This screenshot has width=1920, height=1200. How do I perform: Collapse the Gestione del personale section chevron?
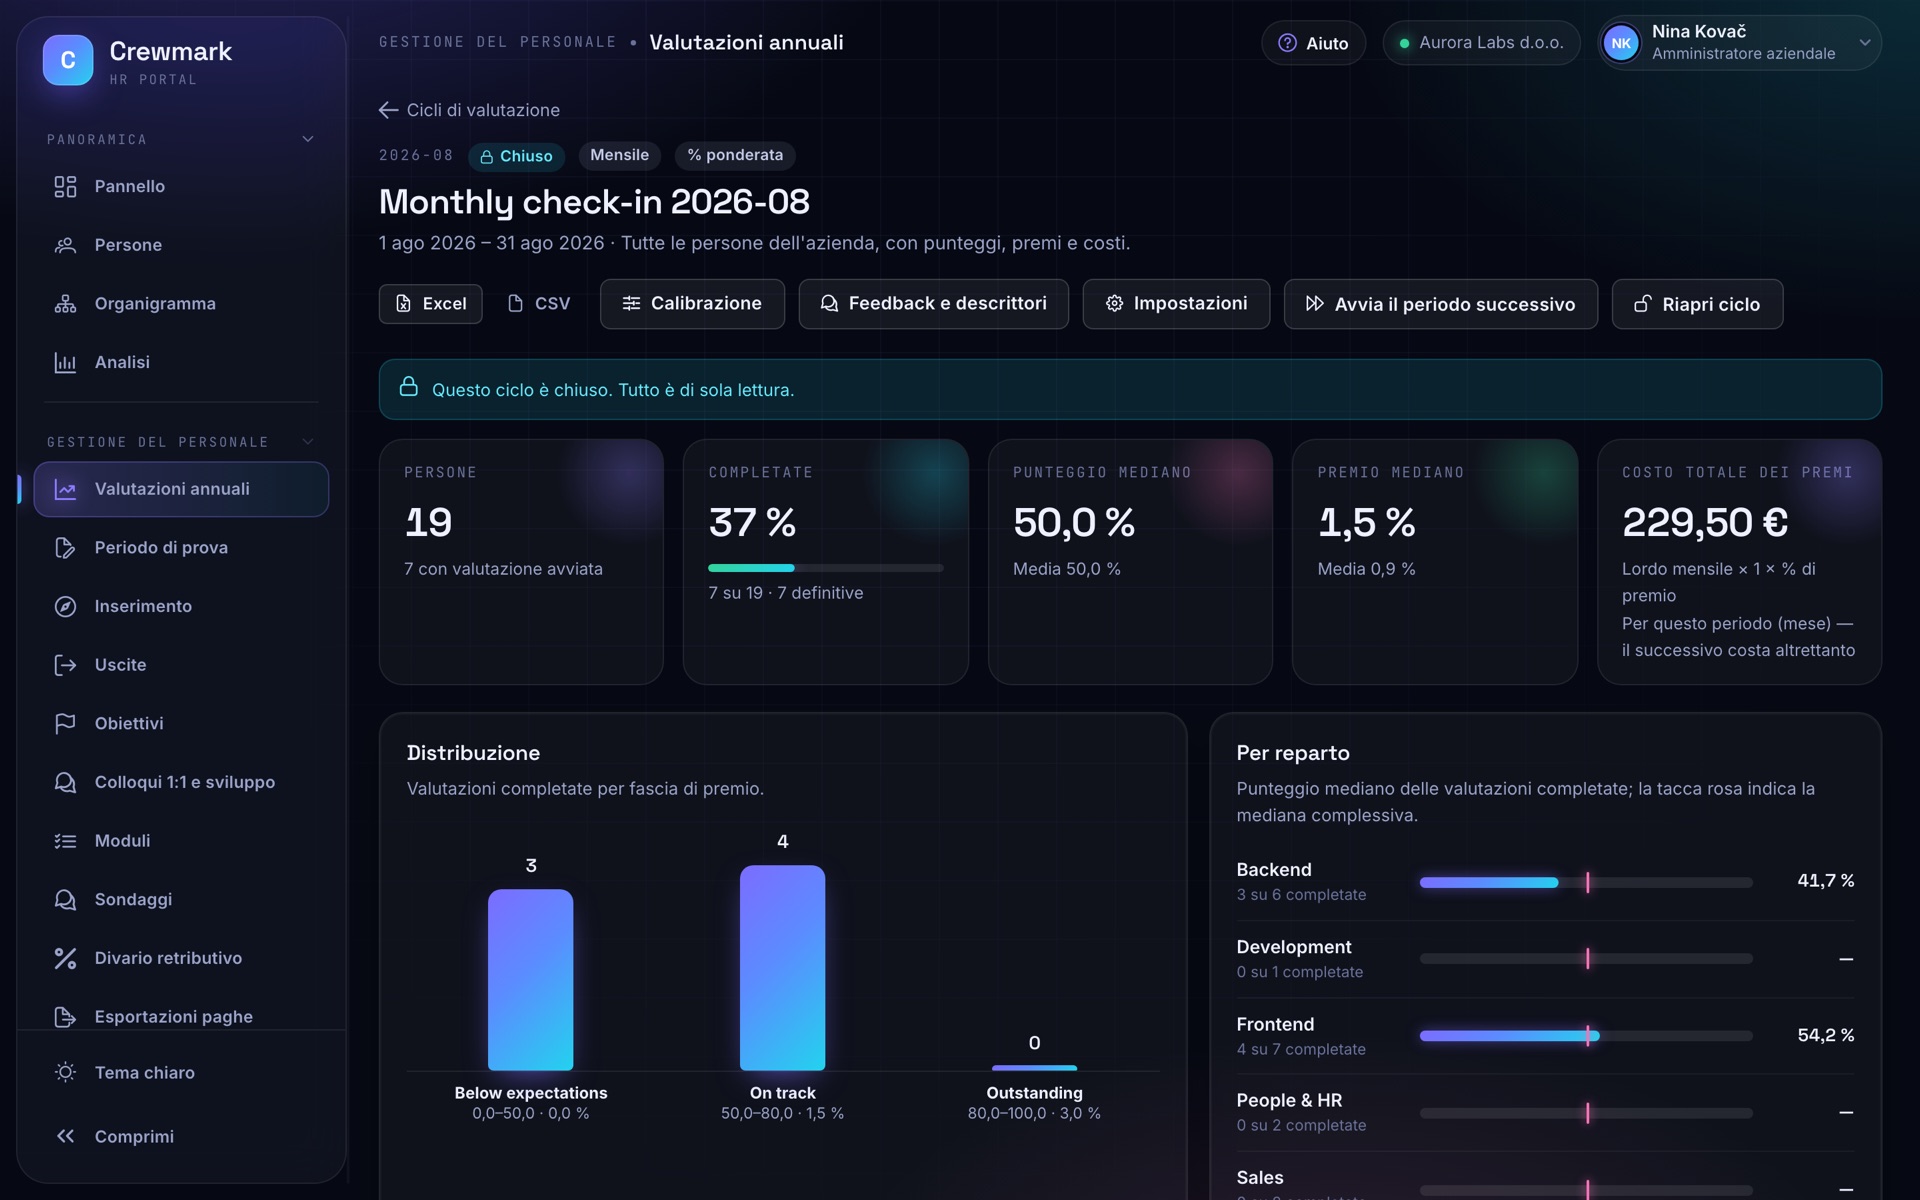pyautogui.click(x=308, y=441)
